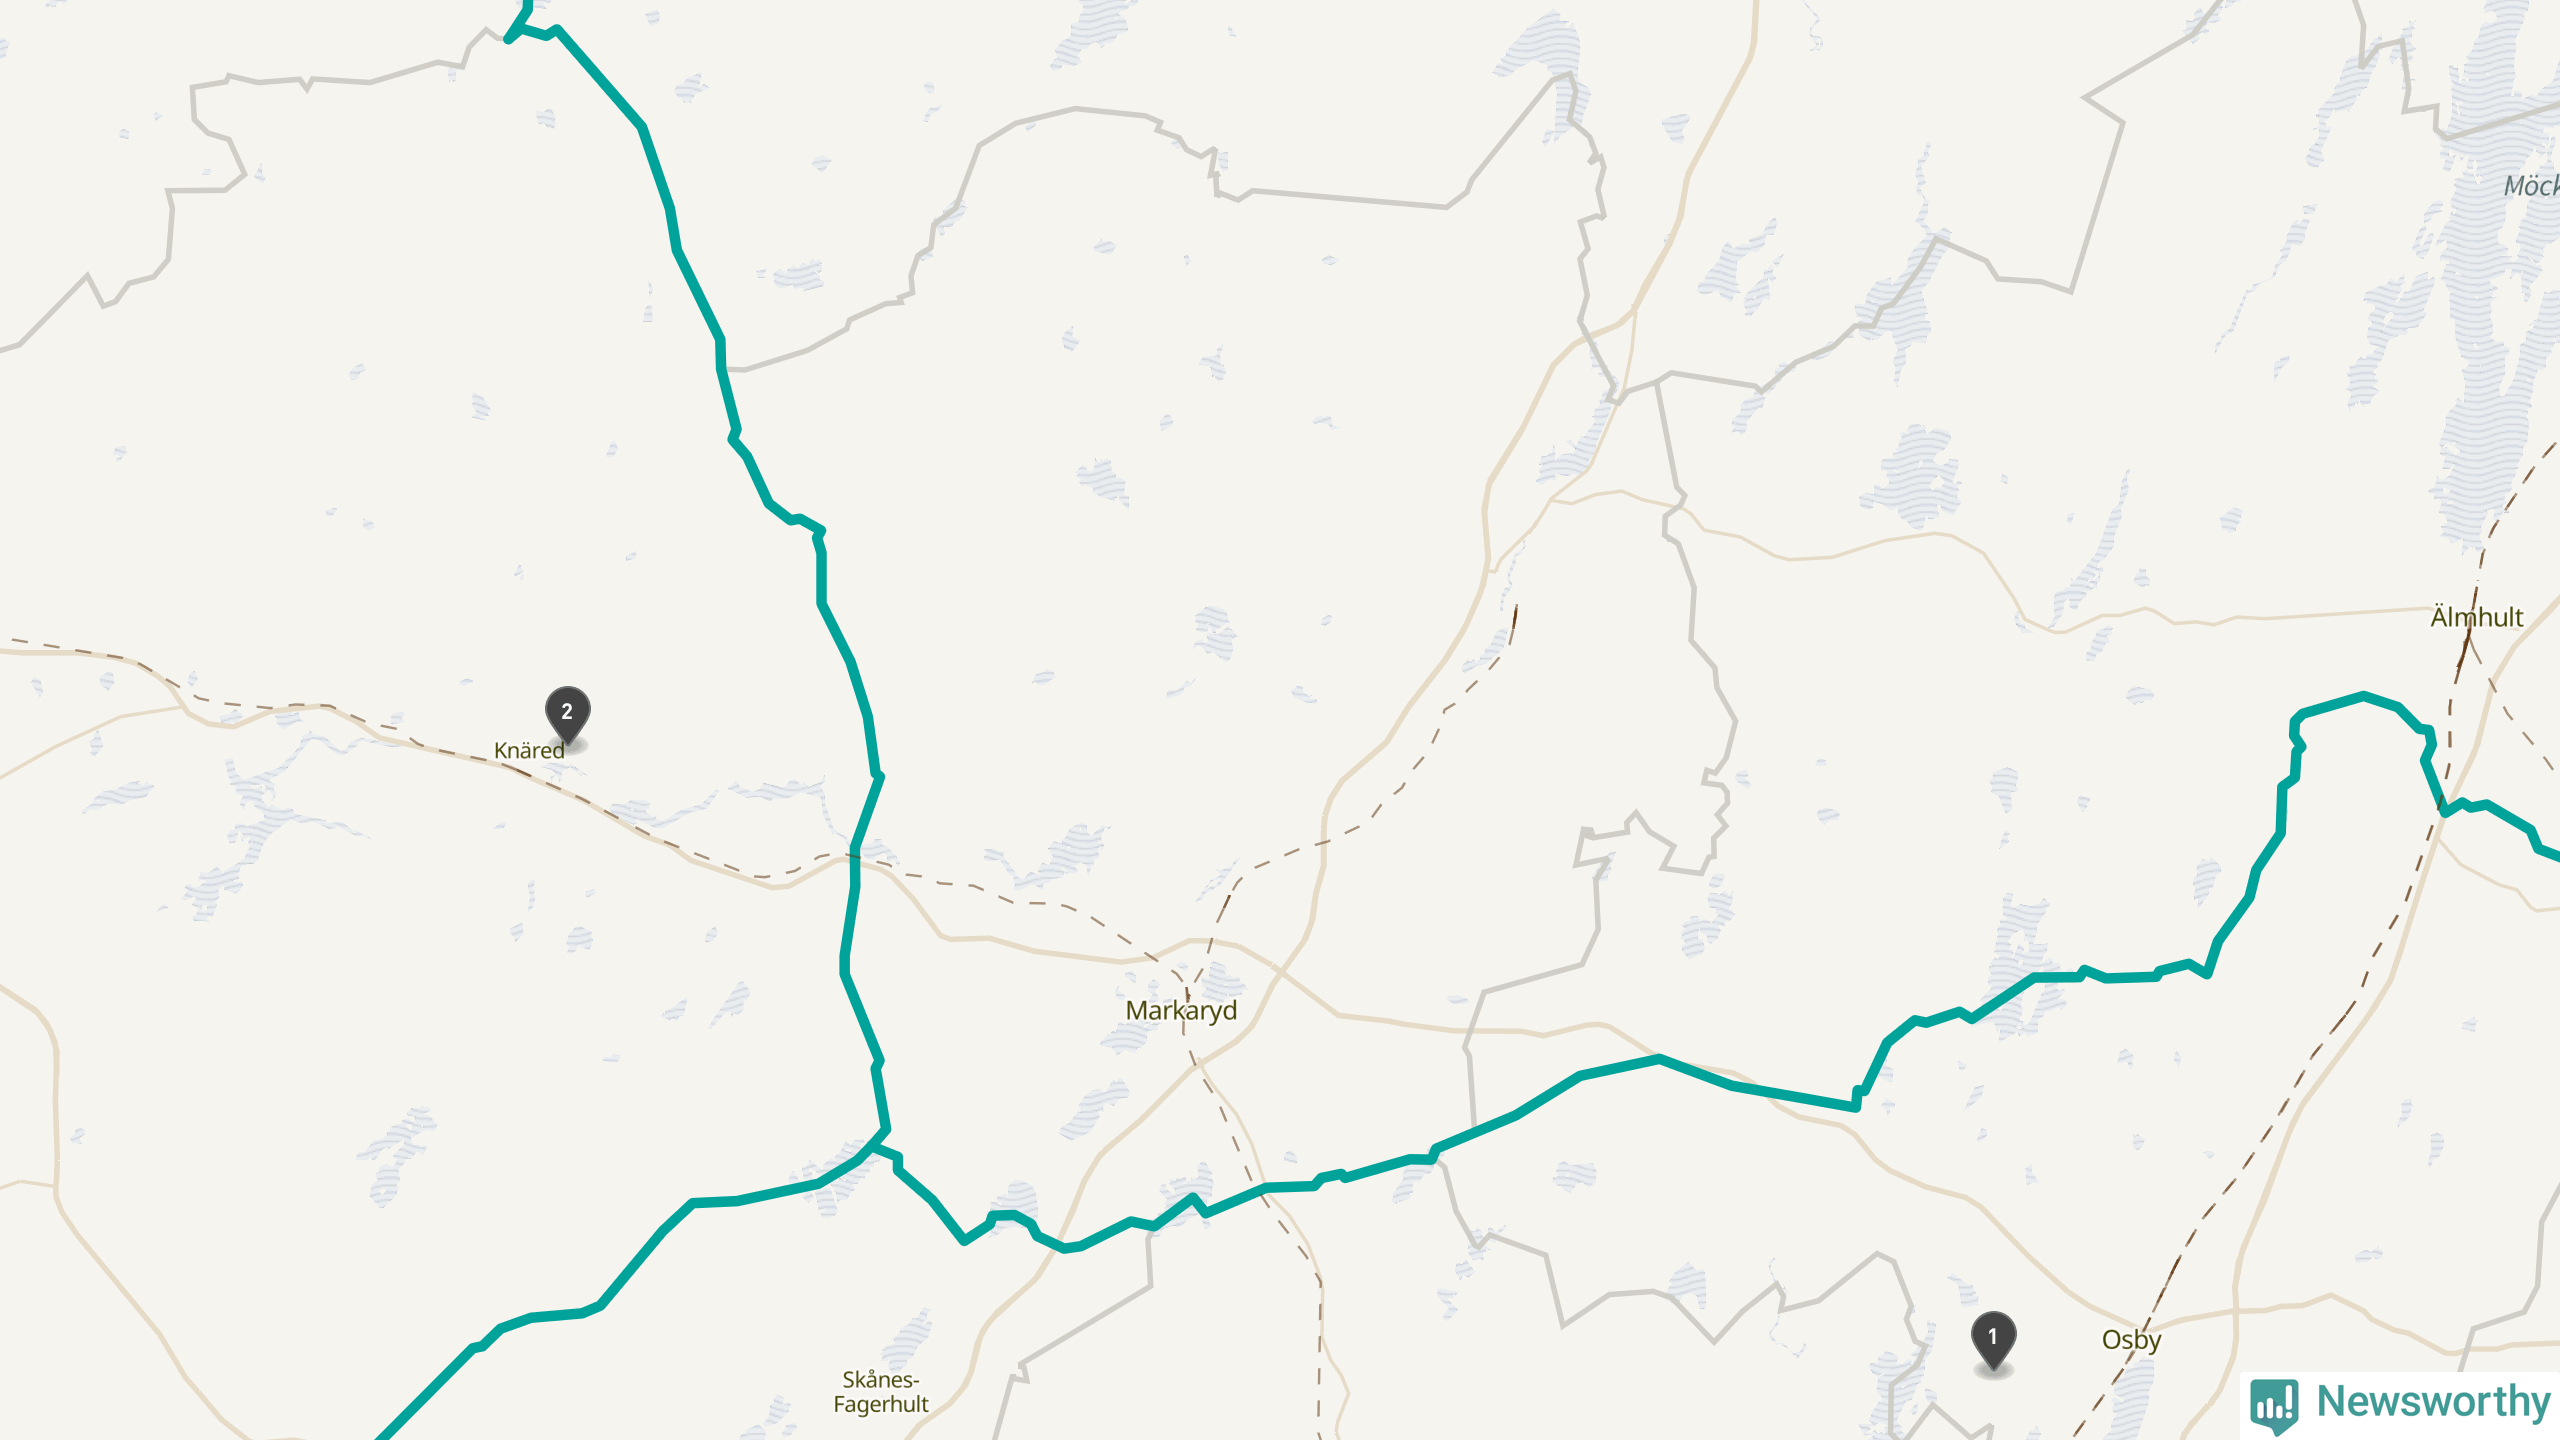Image resolution: width=2560 pixels, height=1440 pixels.
Task: Select the Knäred place label
Action: (529, 750)
